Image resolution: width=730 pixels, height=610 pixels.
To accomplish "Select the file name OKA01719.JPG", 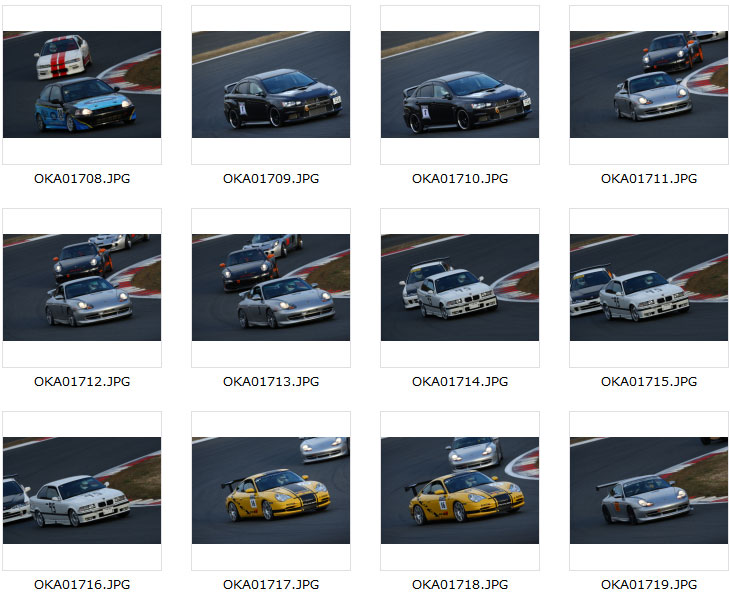I will point(649,585).
